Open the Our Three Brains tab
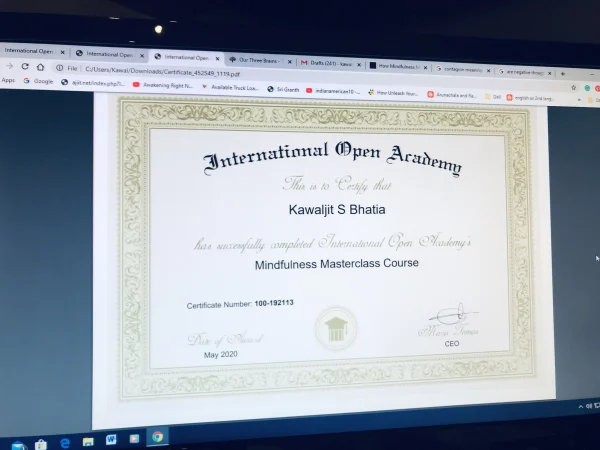 pos(259,60)
